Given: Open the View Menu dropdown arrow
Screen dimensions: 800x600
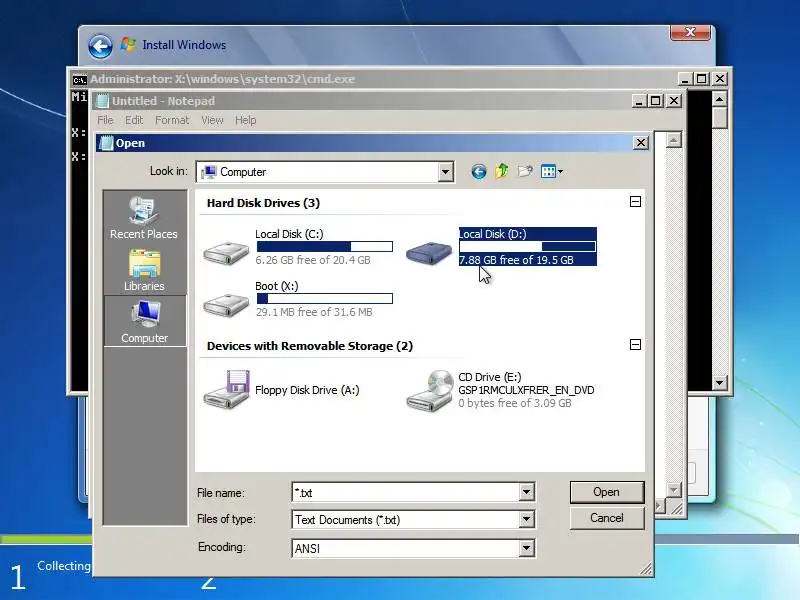Looking at the screenshot, I should pos(560,171).
